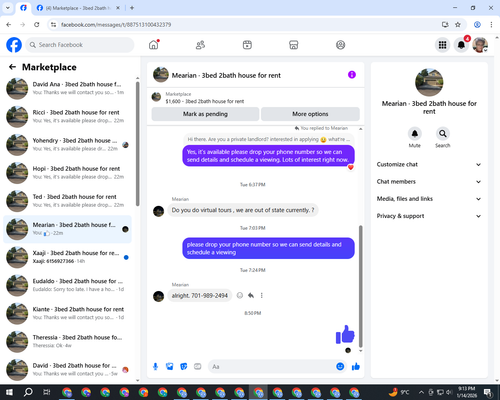The width and height of the screenshot is (500, 400).
Task: Open the taskbar clock showing 9:13 PM
Action: pyautogui.click(x=467, y=392)
